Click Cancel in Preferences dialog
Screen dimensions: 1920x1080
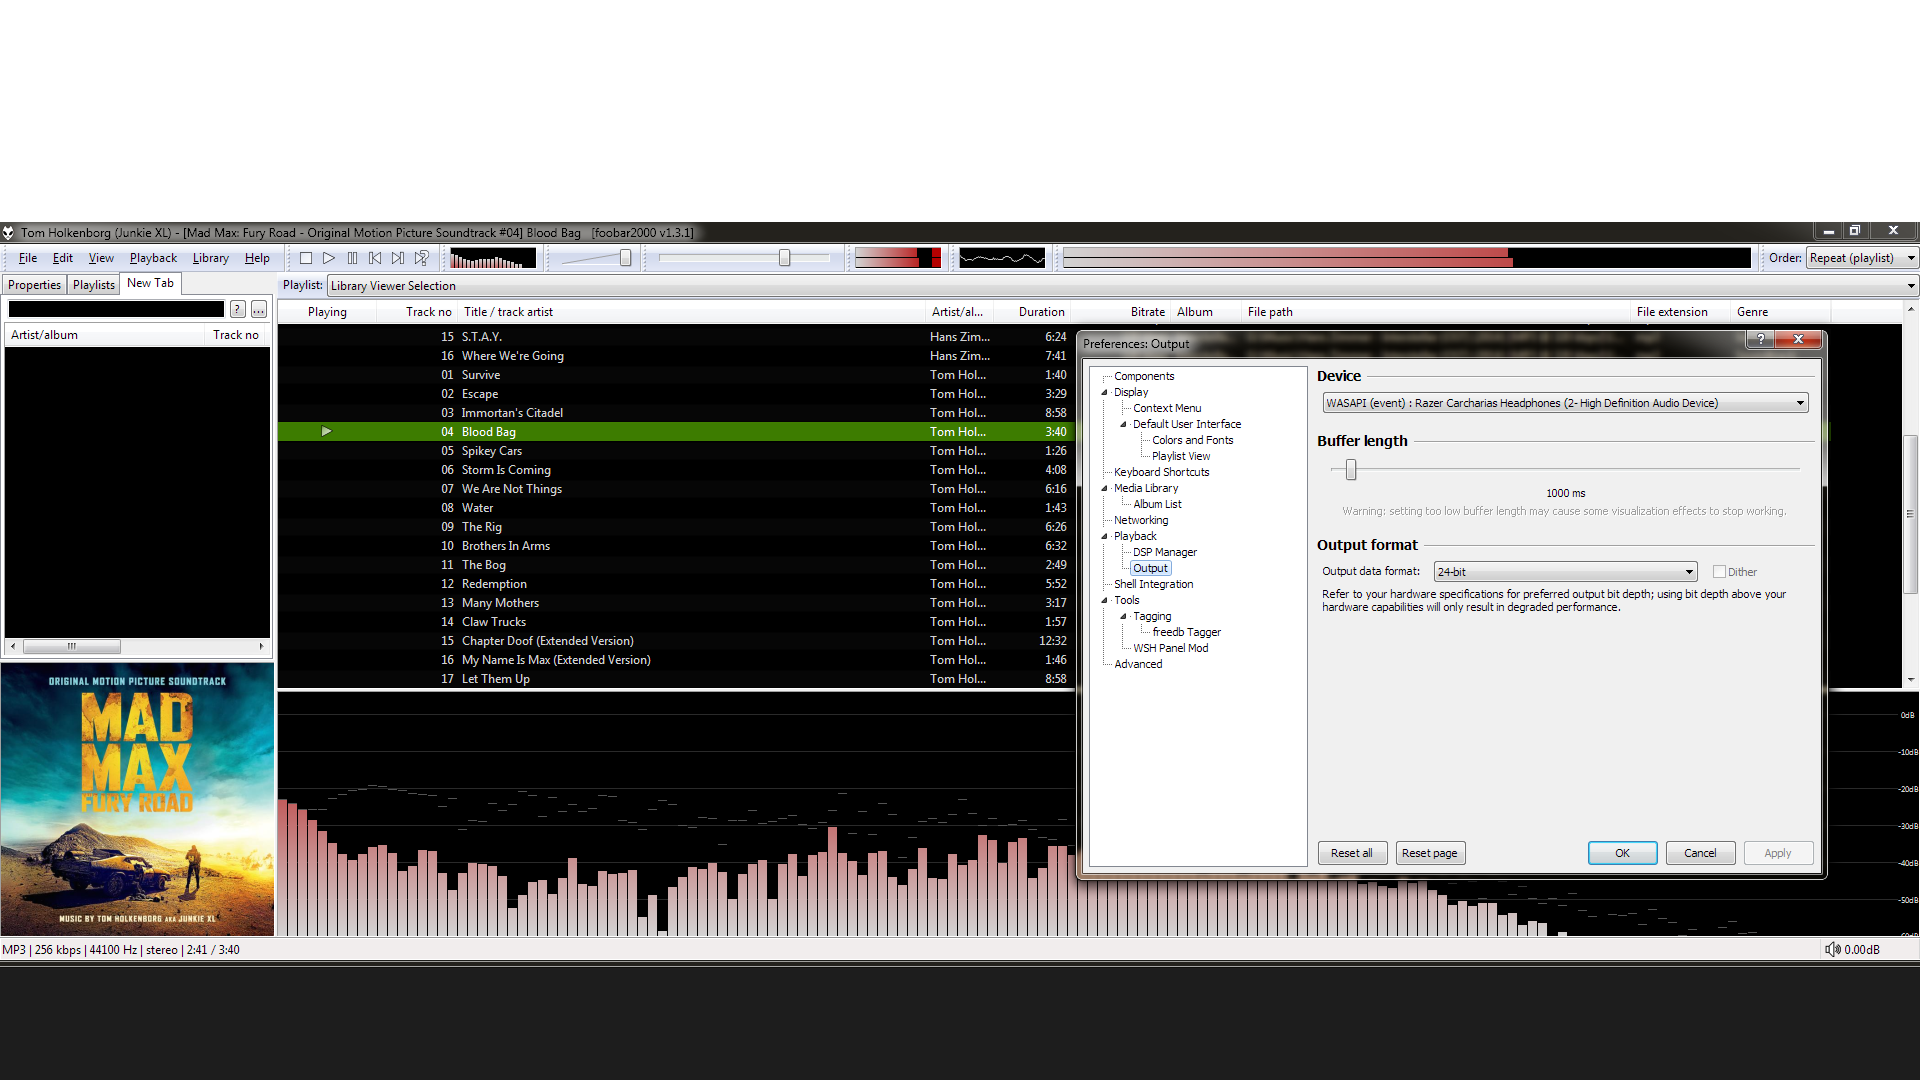[1700, 853]
